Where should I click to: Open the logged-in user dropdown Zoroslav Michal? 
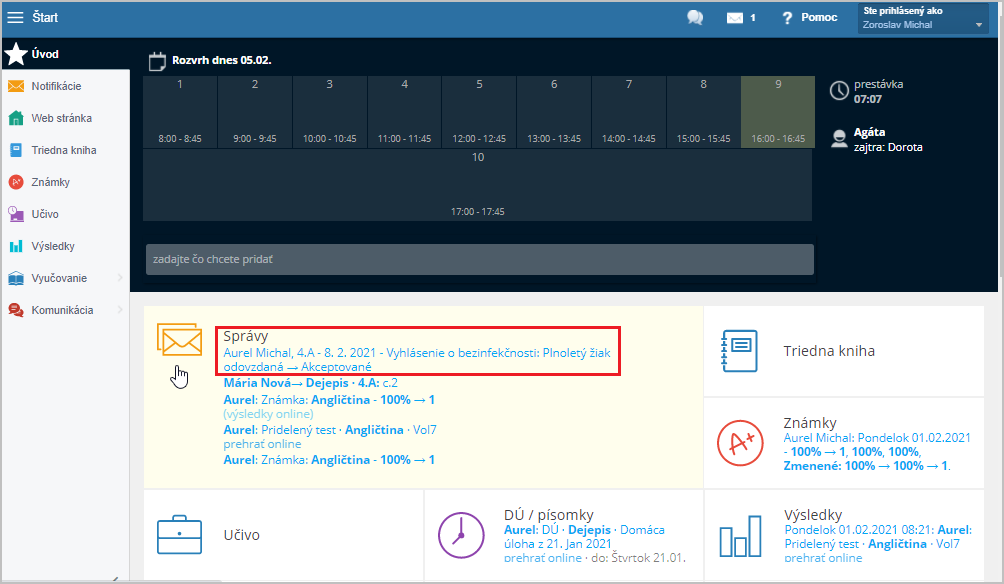point(923,18)
